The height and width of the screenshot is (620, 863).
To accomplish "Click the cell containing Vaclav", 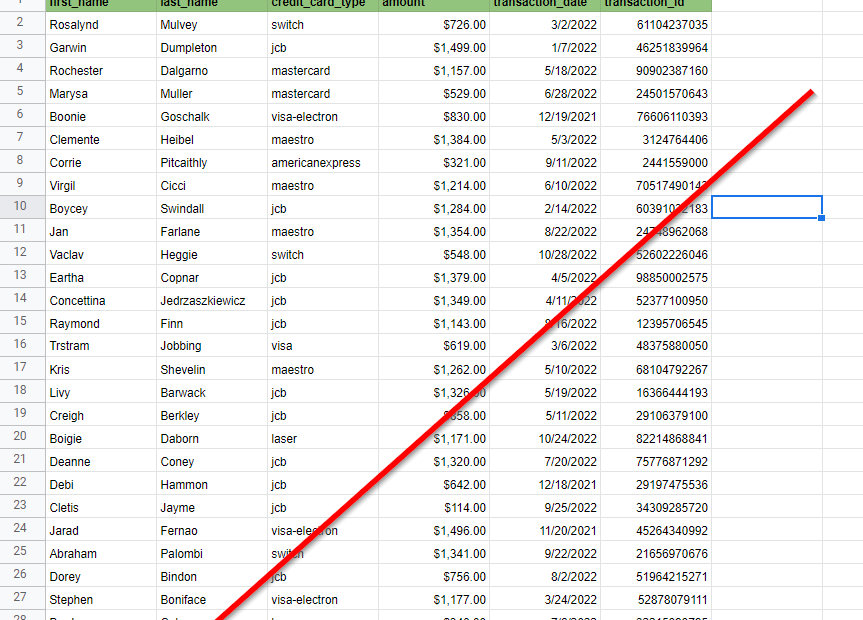I will (x=101, y=254).
